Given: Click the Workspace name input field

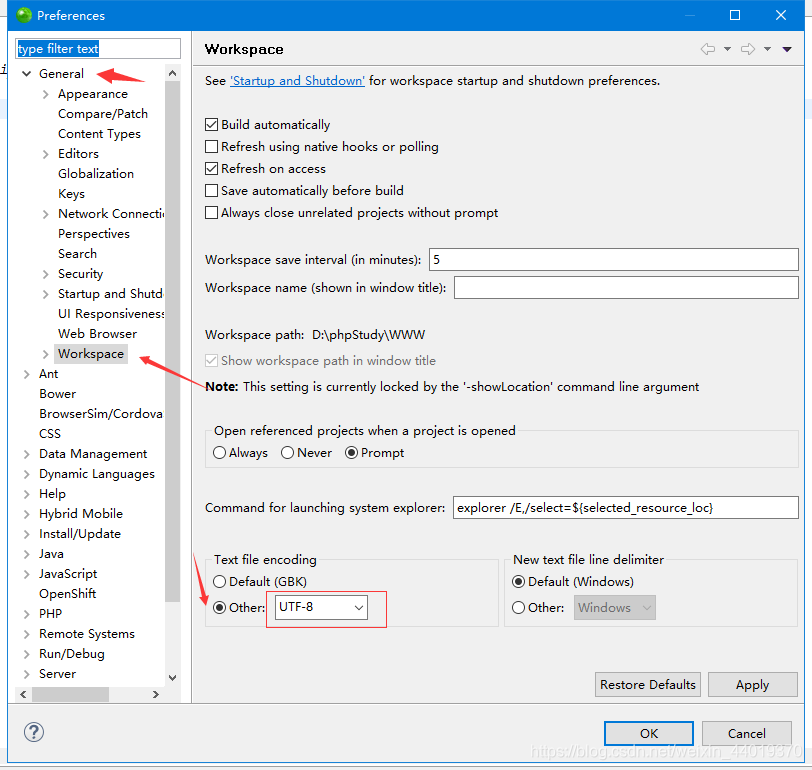Looking at the screenshot, I should [626, 287].
